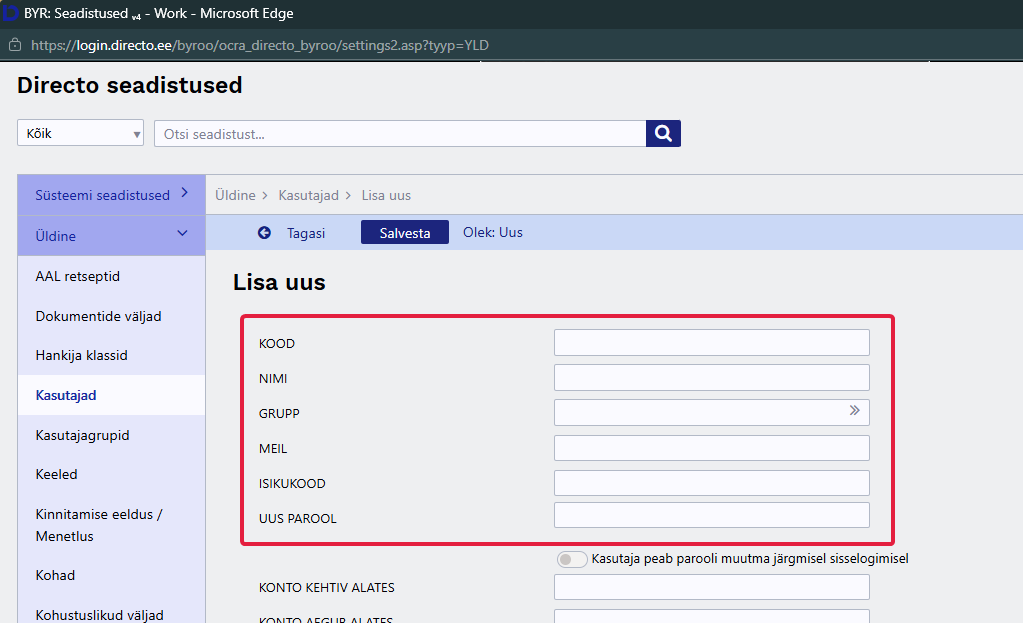Open group picker via double-arrow icon
The image size is (1023, 623).
[854, 411]
